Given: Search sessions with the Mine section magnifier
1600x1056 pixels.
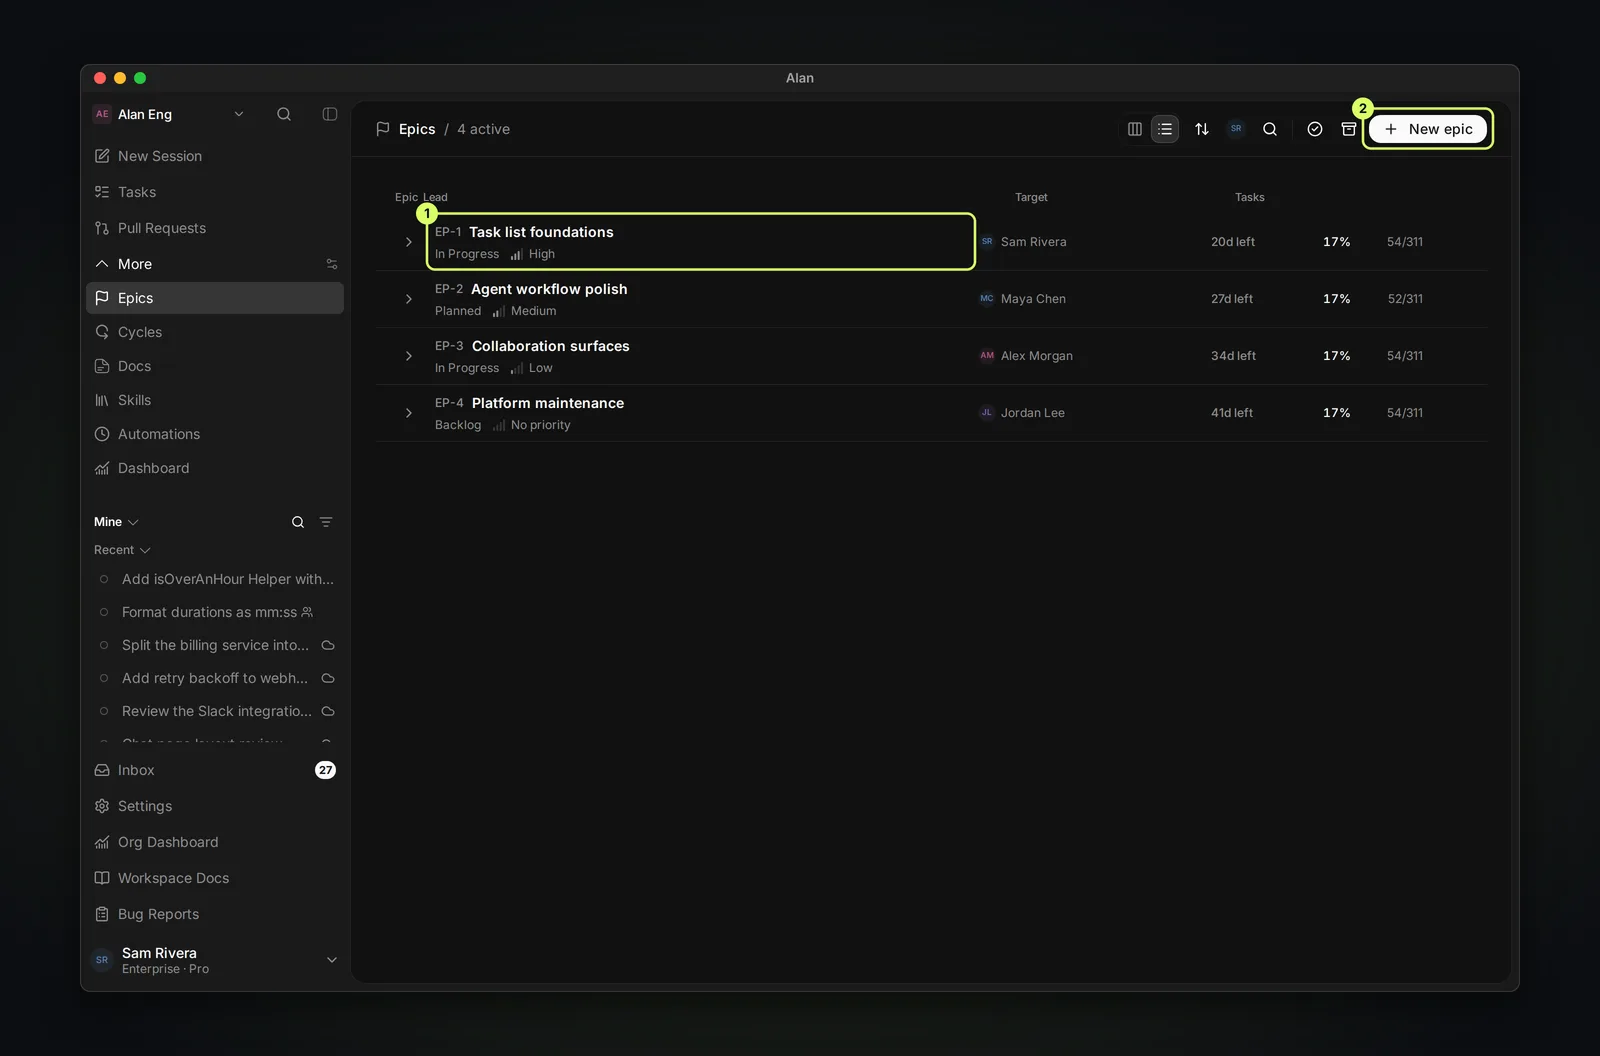Looking at the screenshot, I should (298, 522).
